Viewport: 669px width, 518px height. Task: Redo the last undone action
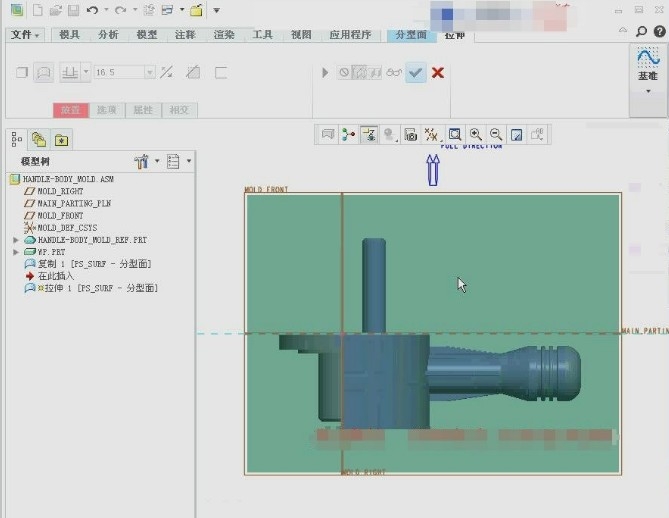pos(121,10)
